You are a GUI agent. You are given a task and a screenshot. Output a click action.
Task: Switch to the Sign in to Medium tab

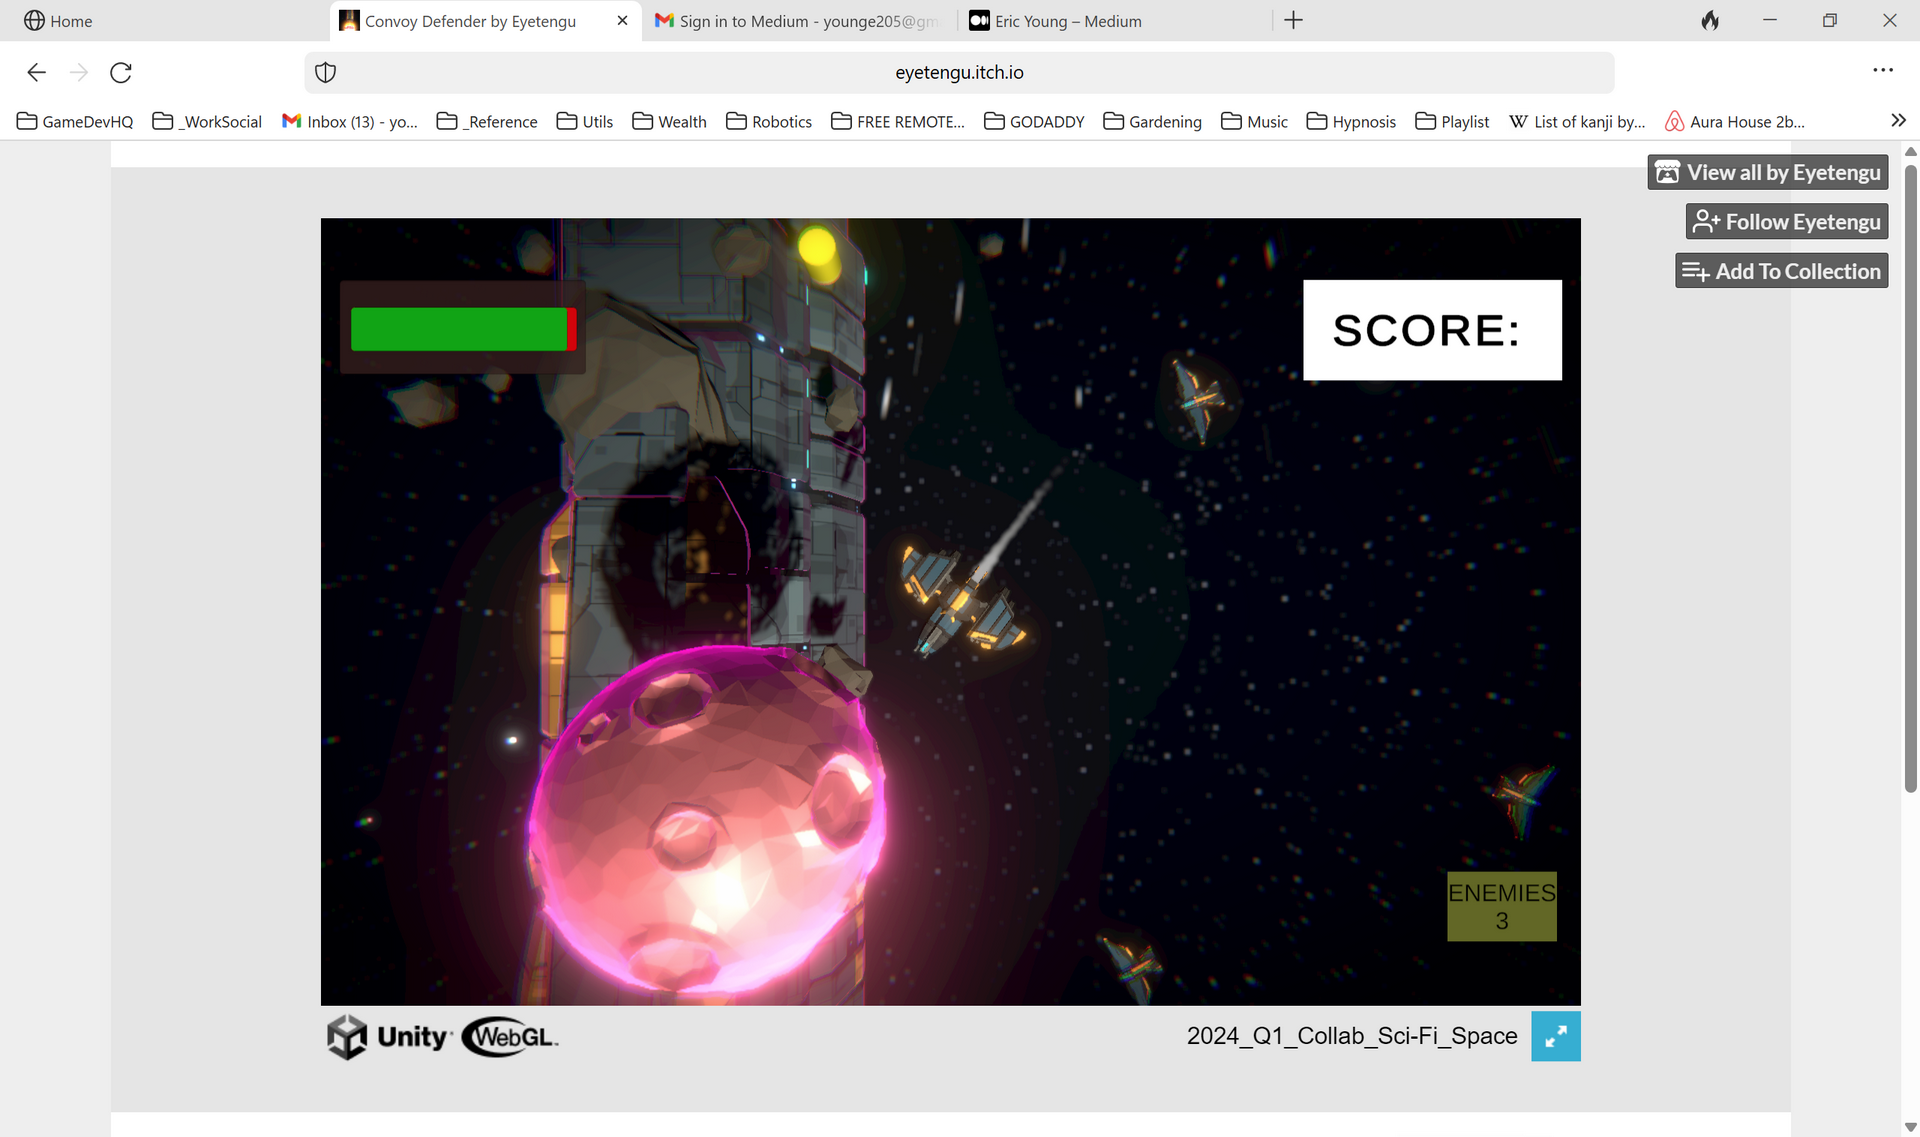[798, 21]
